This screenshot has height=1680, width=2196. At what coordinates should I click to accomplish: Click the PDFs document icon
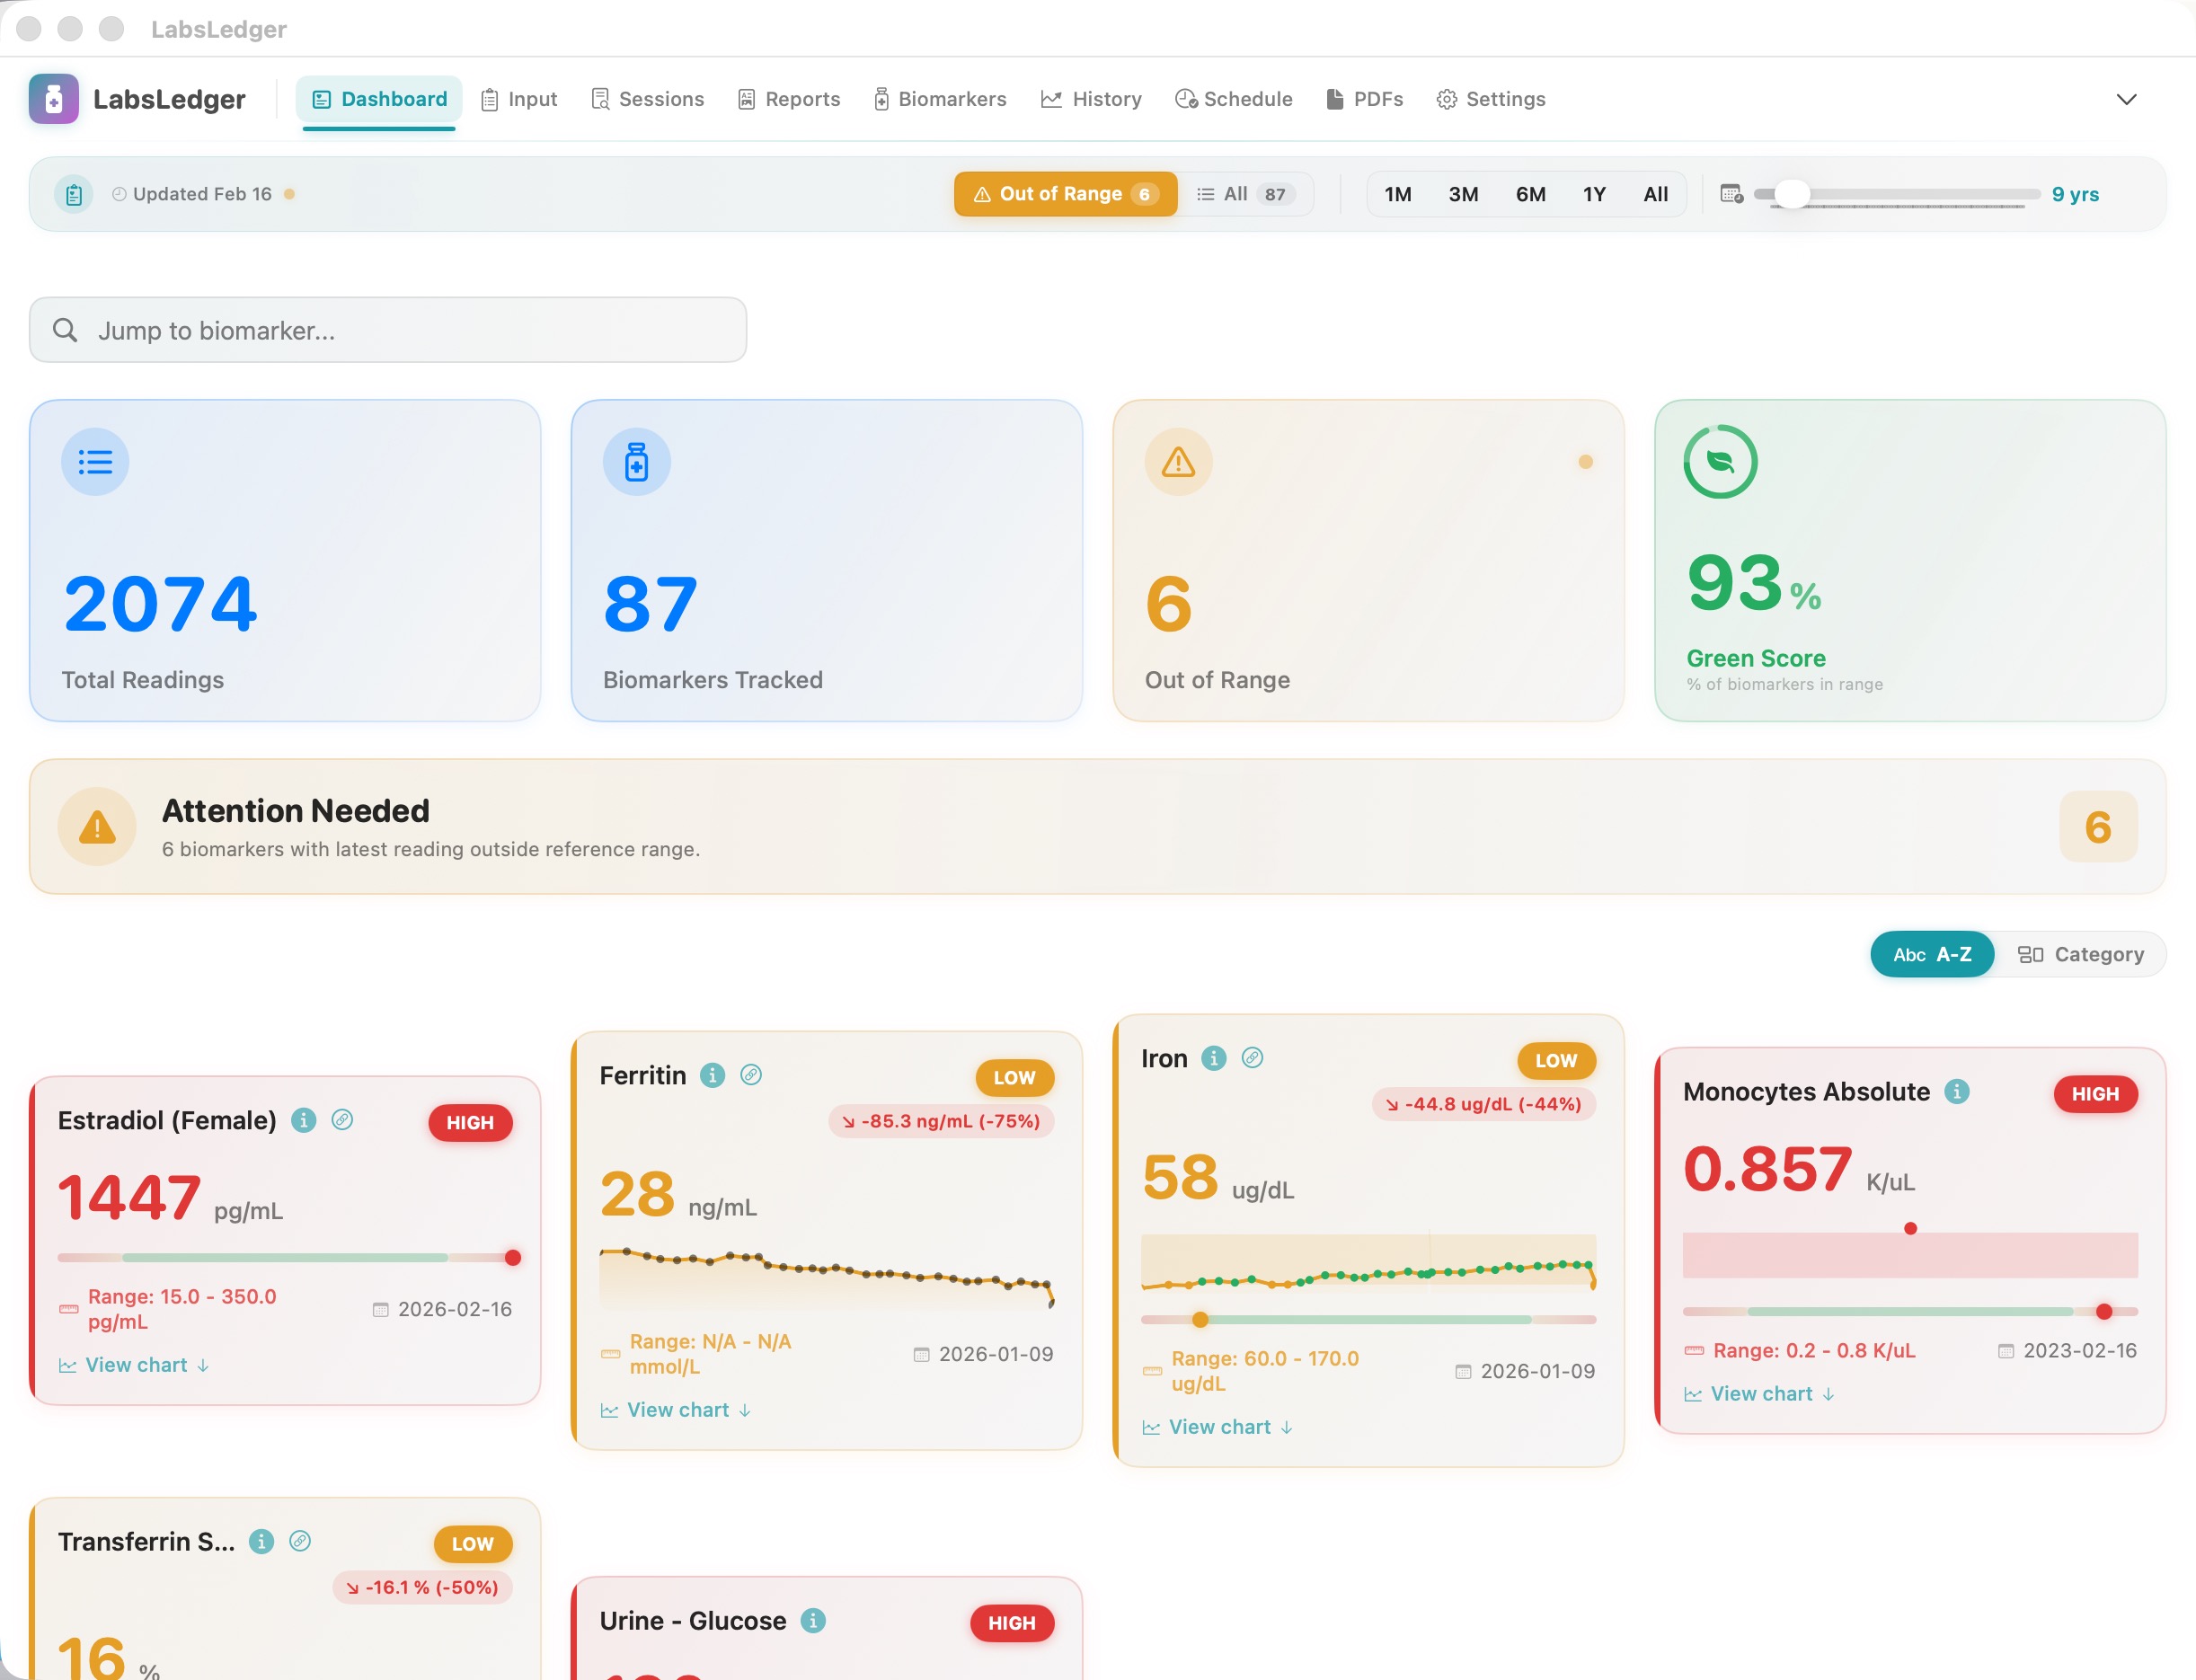click(1333, 99)
